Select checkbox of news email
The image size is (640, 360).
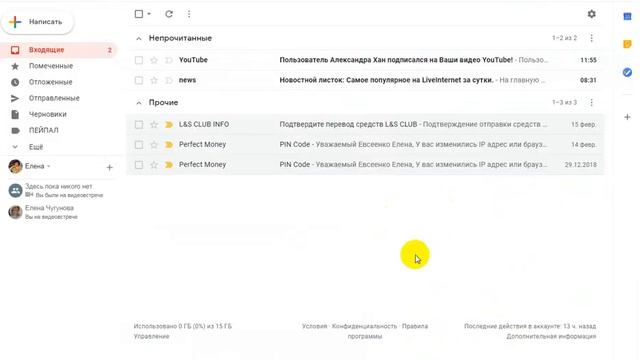click(x=139, y=80)
